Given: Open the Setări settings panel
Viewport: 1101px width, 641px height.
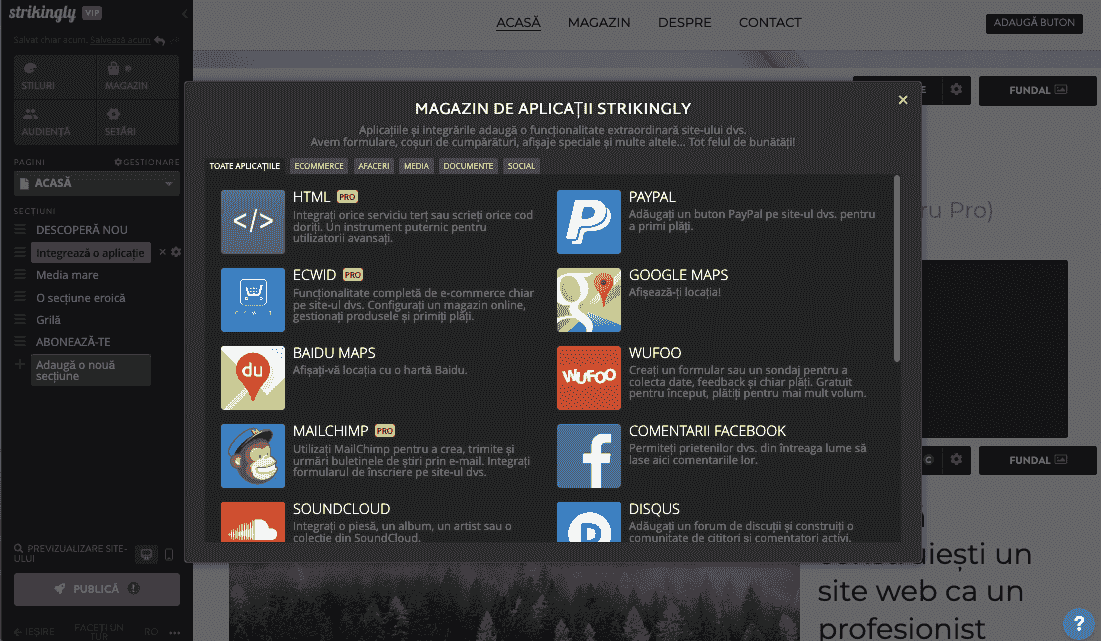Looking at the screenshot, I should pos(137,122).
